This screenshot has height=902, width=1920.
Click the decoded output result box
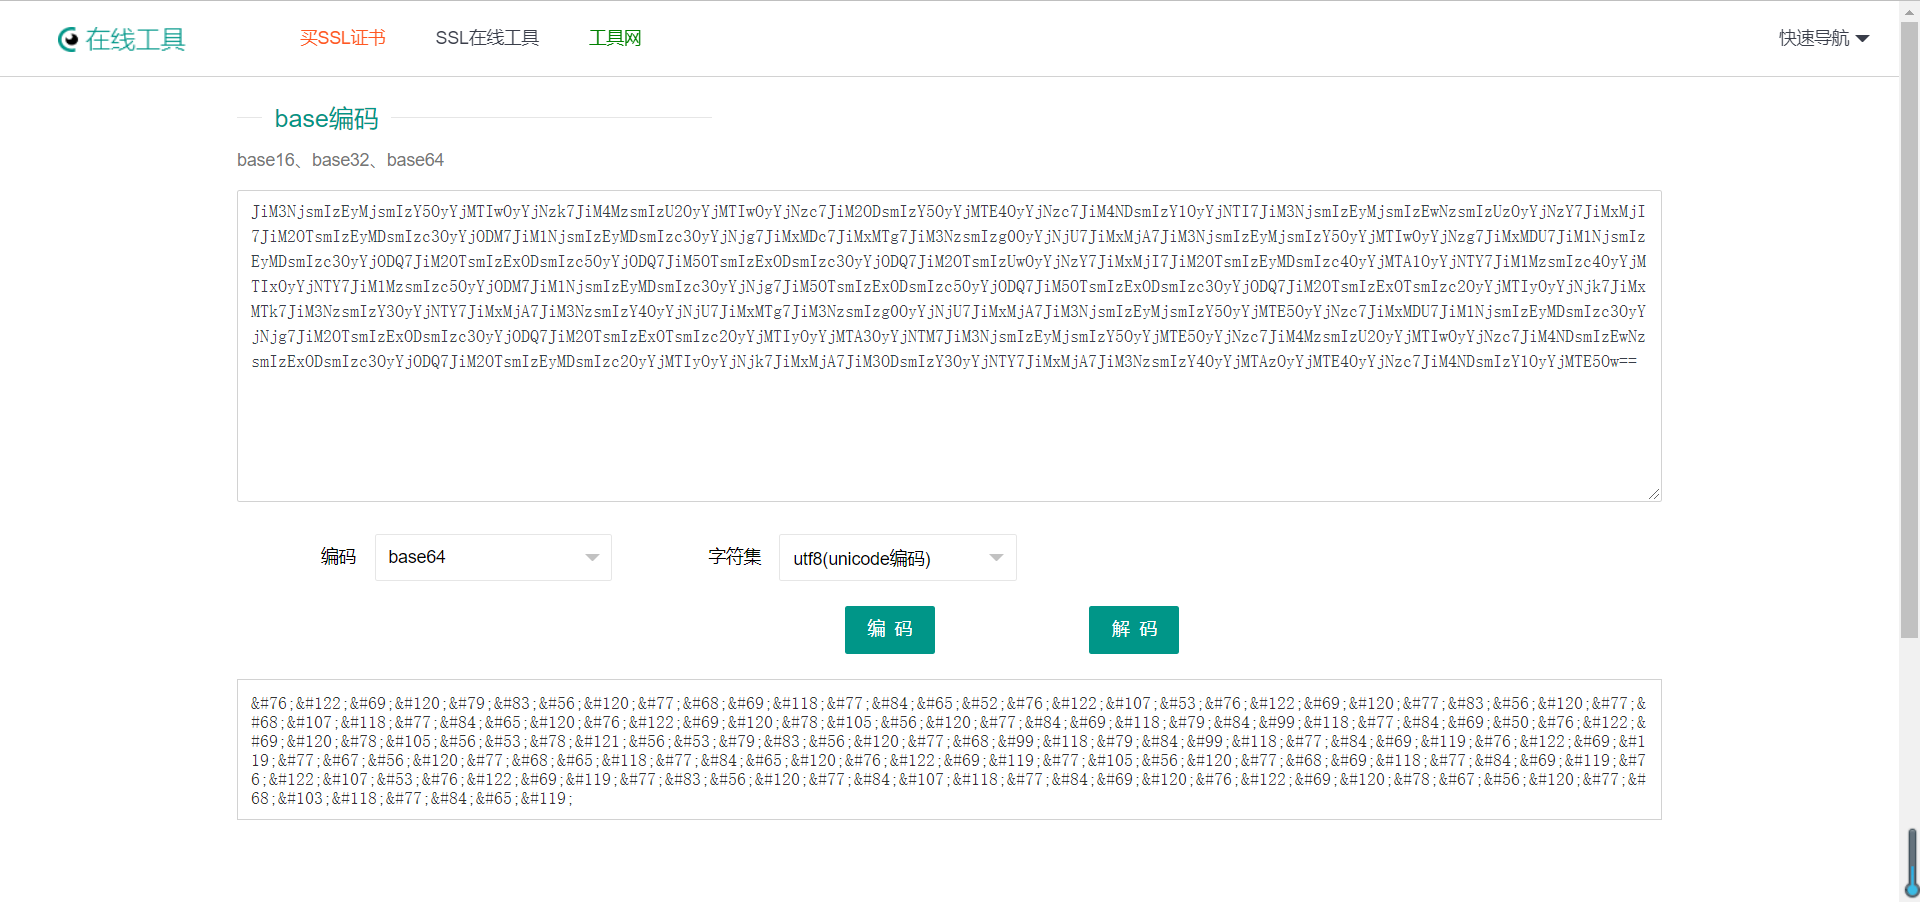click(x=949, y=750)
